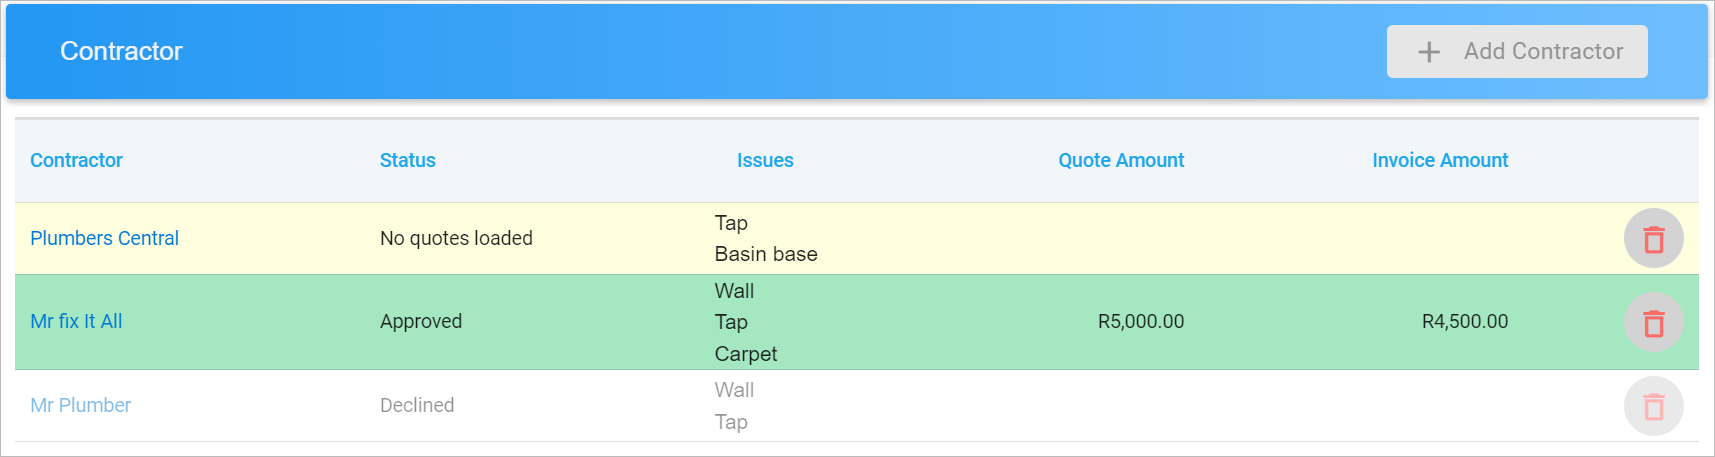1715x457 pixels.
Task: Click the Issues column header
Action: [765, 160]
